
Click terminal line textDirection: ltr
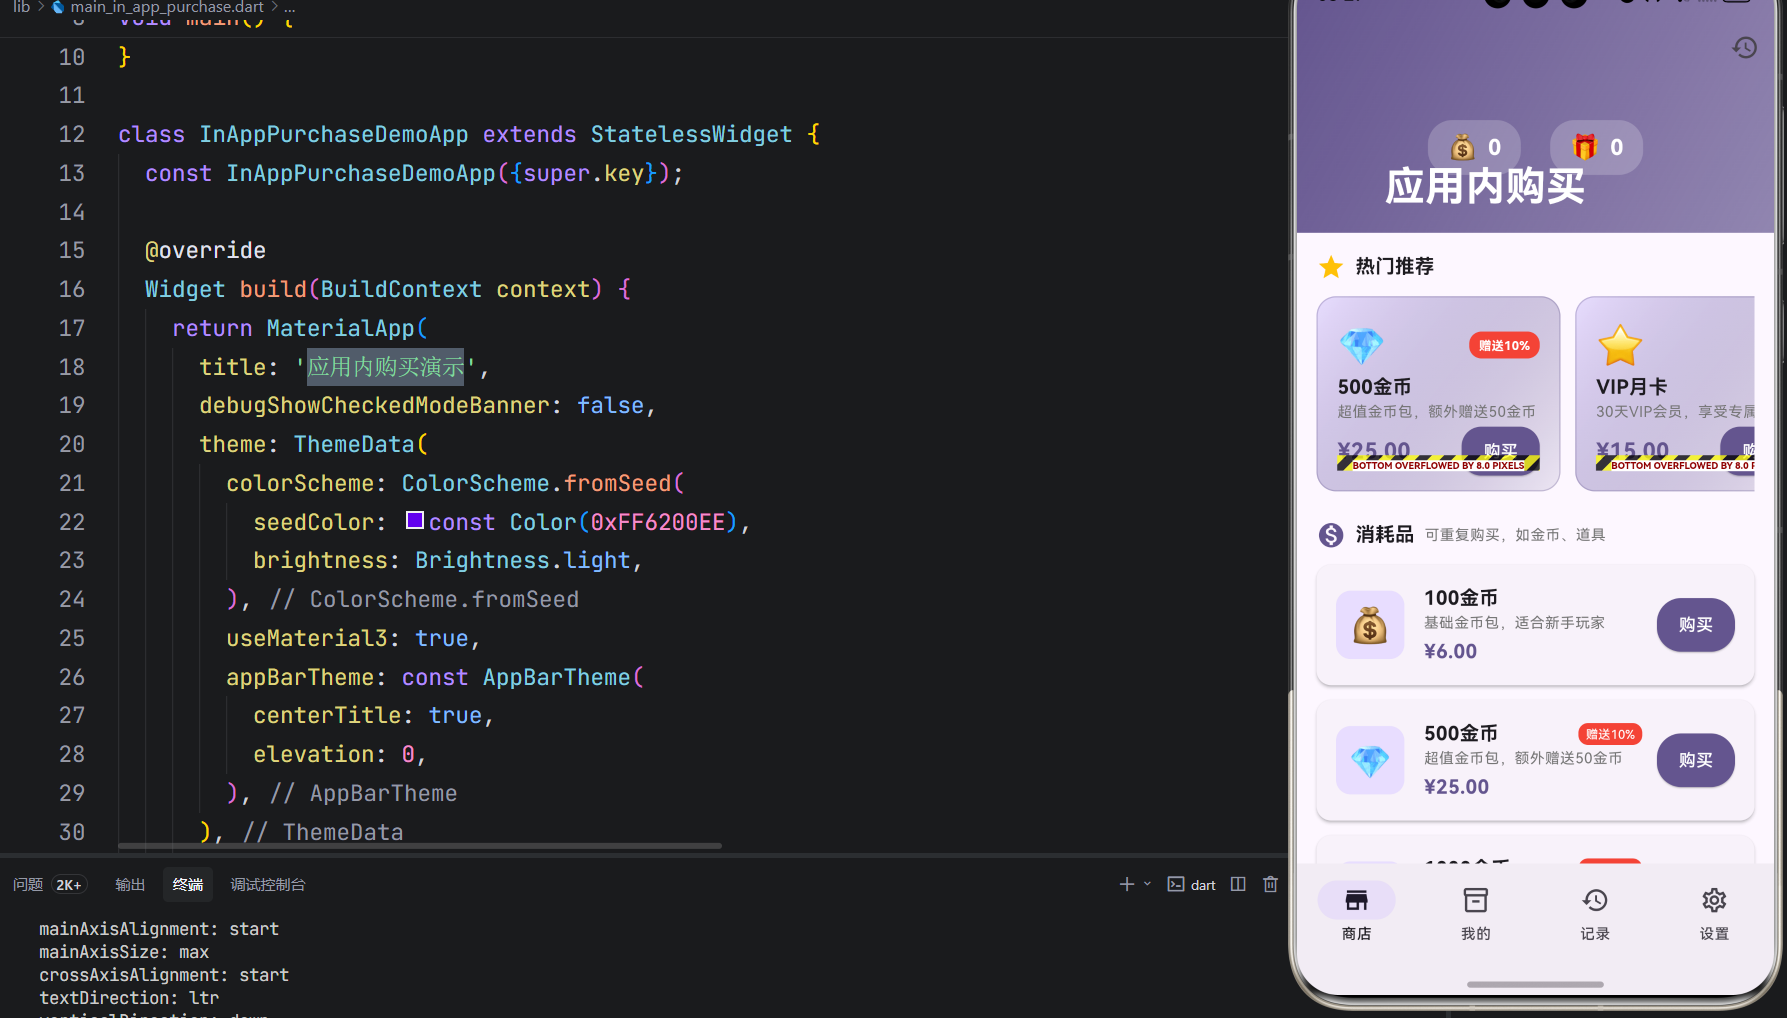[x=129, y=998]
